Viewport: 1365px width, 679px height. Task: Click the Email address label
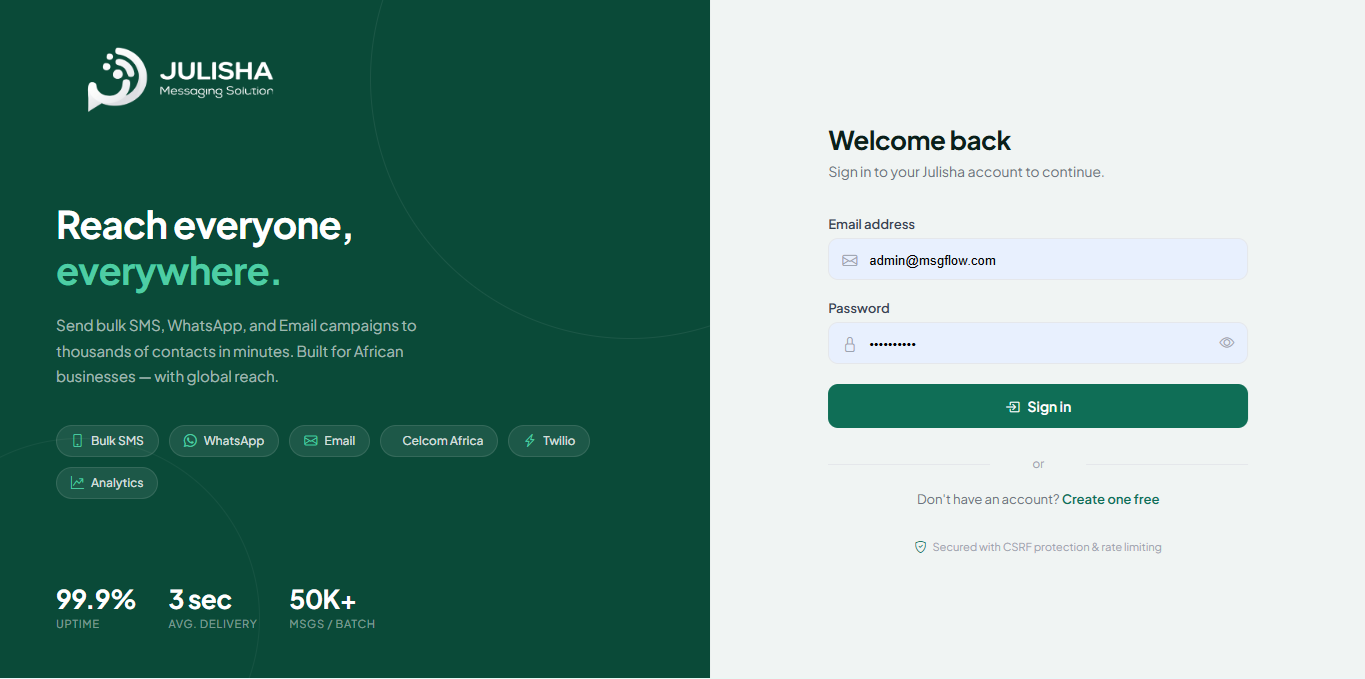point(871,224)
